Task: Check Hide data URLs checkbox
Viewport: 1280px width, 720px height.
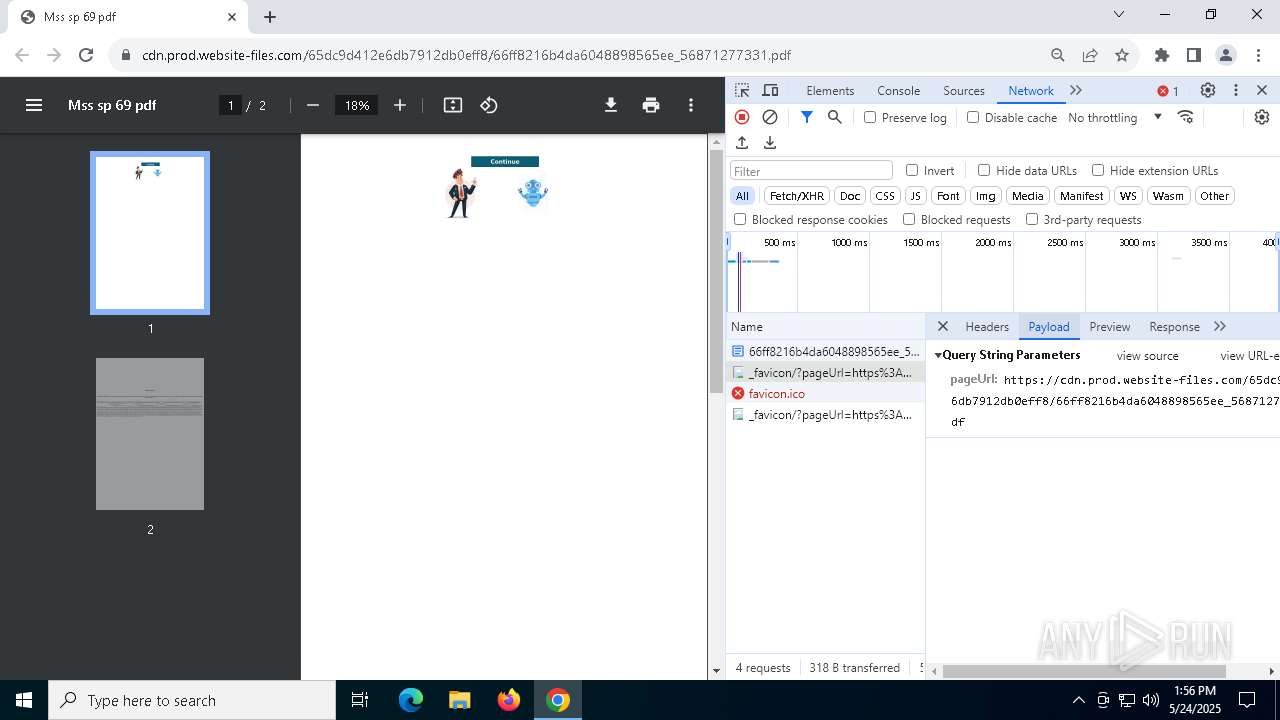Action: click(x=984, y=170)
